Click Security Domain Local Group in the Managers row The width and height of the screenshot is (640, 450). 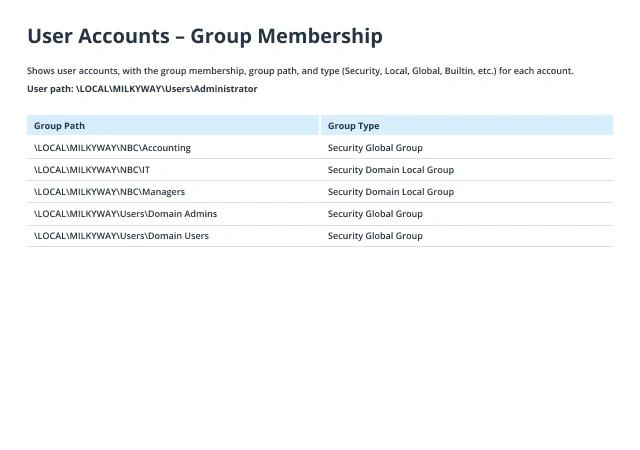tap(391, 192)
